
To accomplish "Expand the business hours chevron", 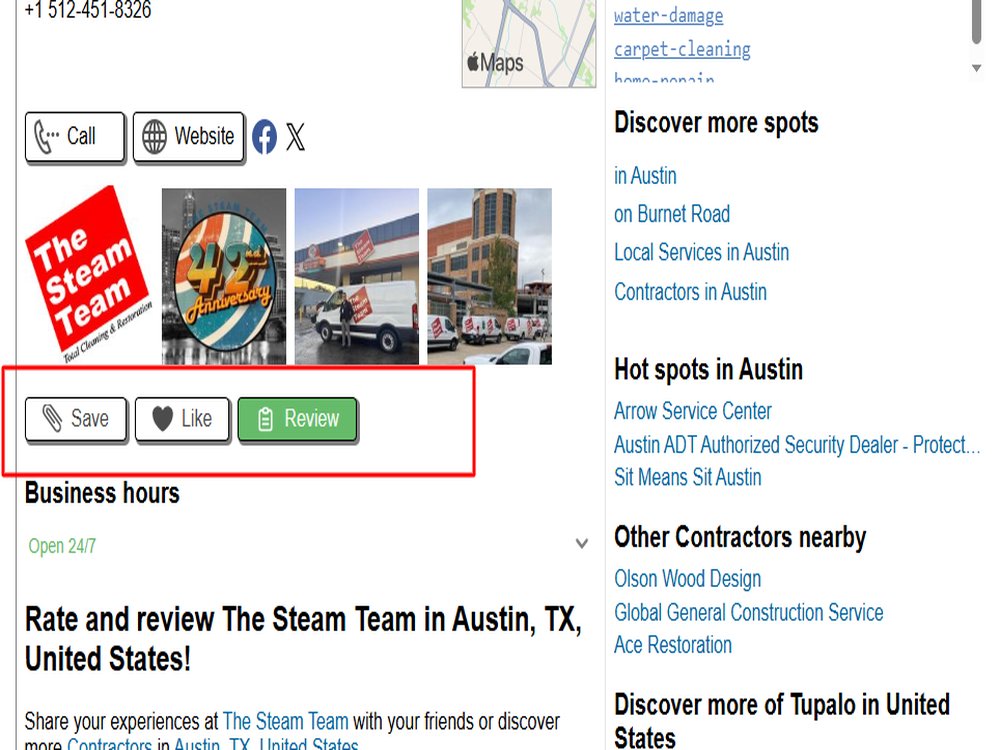I will [x=582, y=543].
